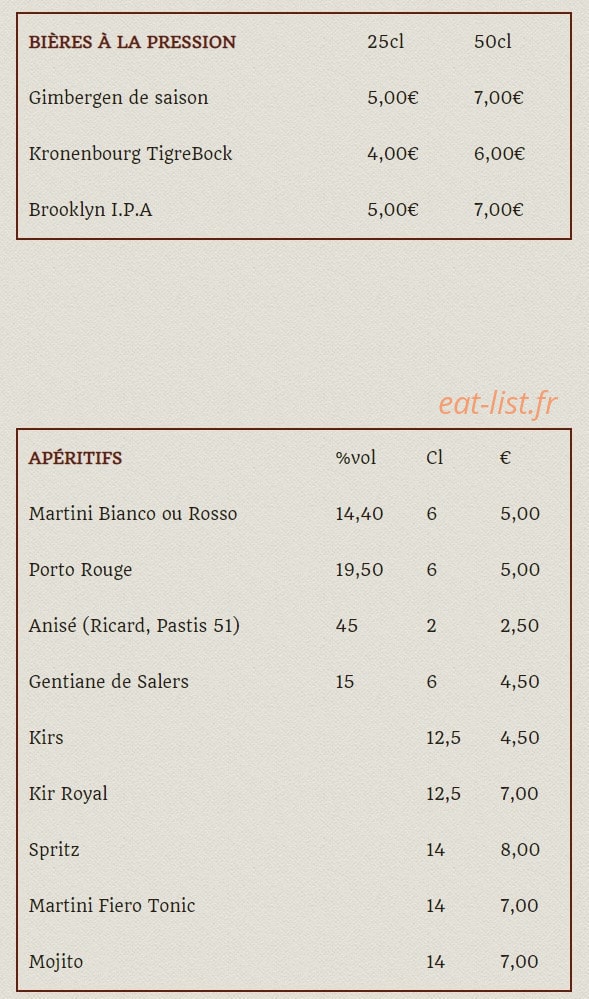Click the Gimbergen de saison item

(x=119, y=97)
